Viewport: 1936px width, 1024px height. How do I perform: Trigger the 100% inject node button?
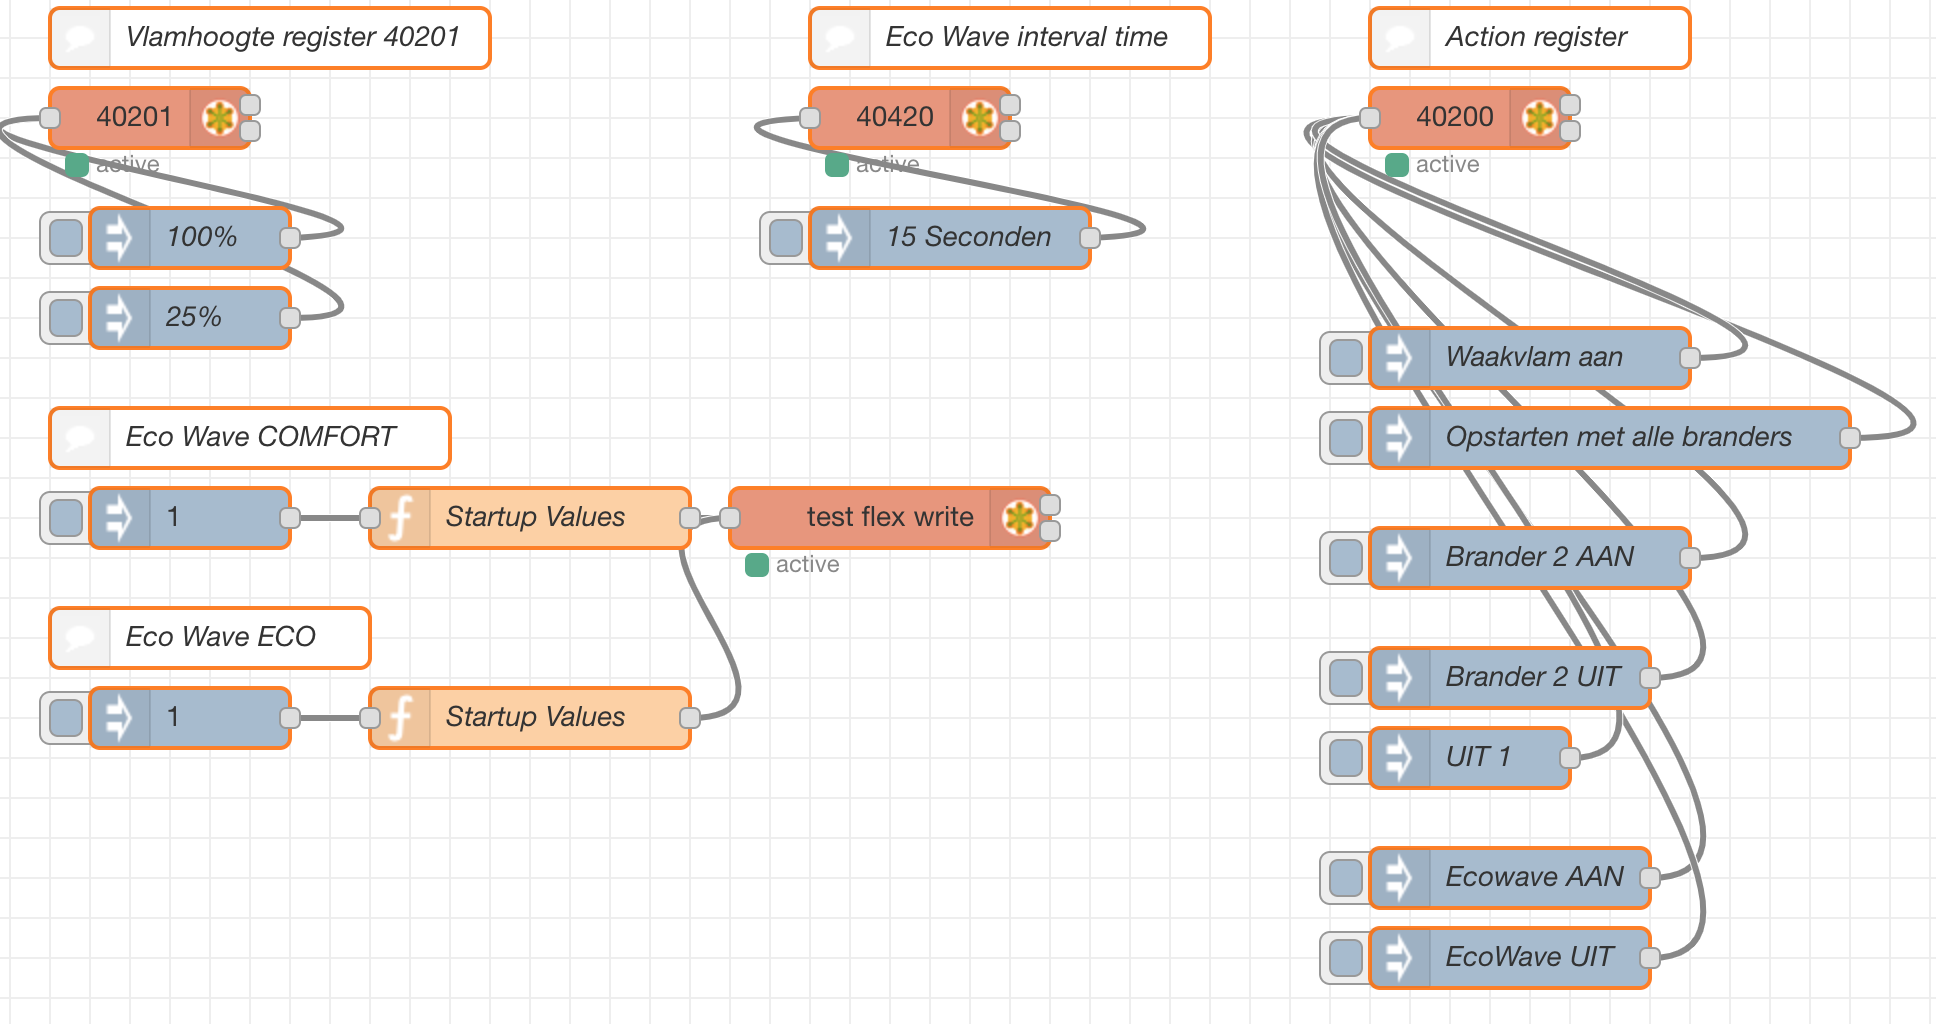click(66, 238)
